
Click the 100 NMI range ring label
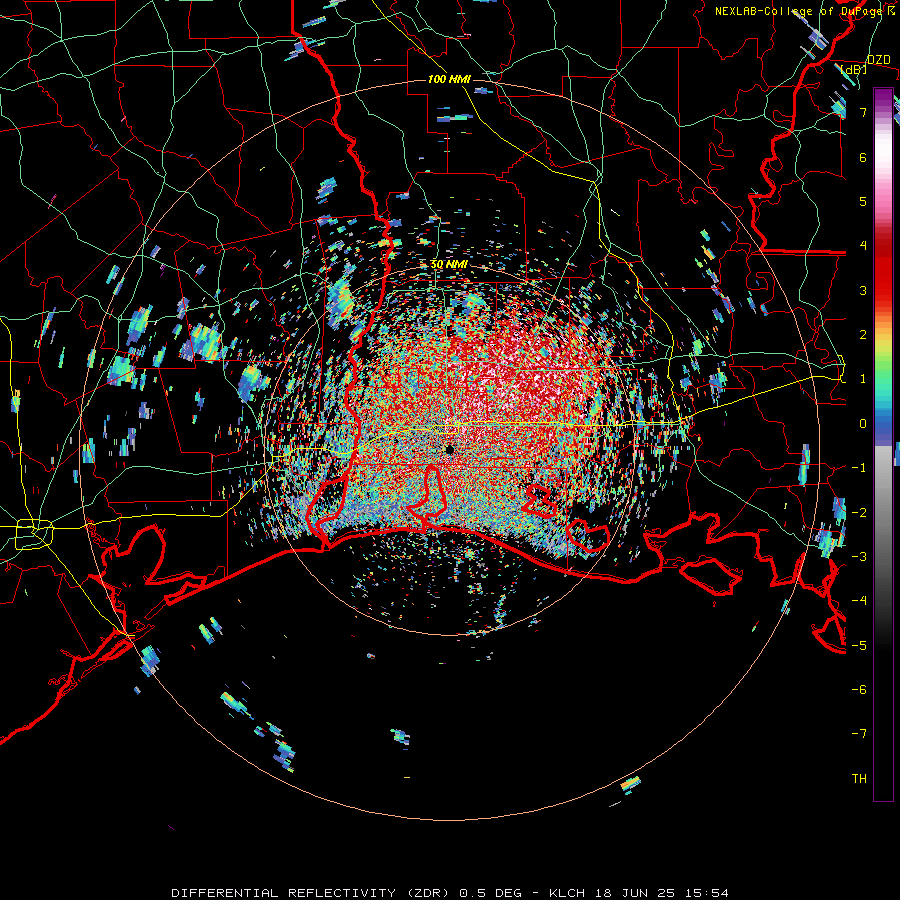pos(449,79)
